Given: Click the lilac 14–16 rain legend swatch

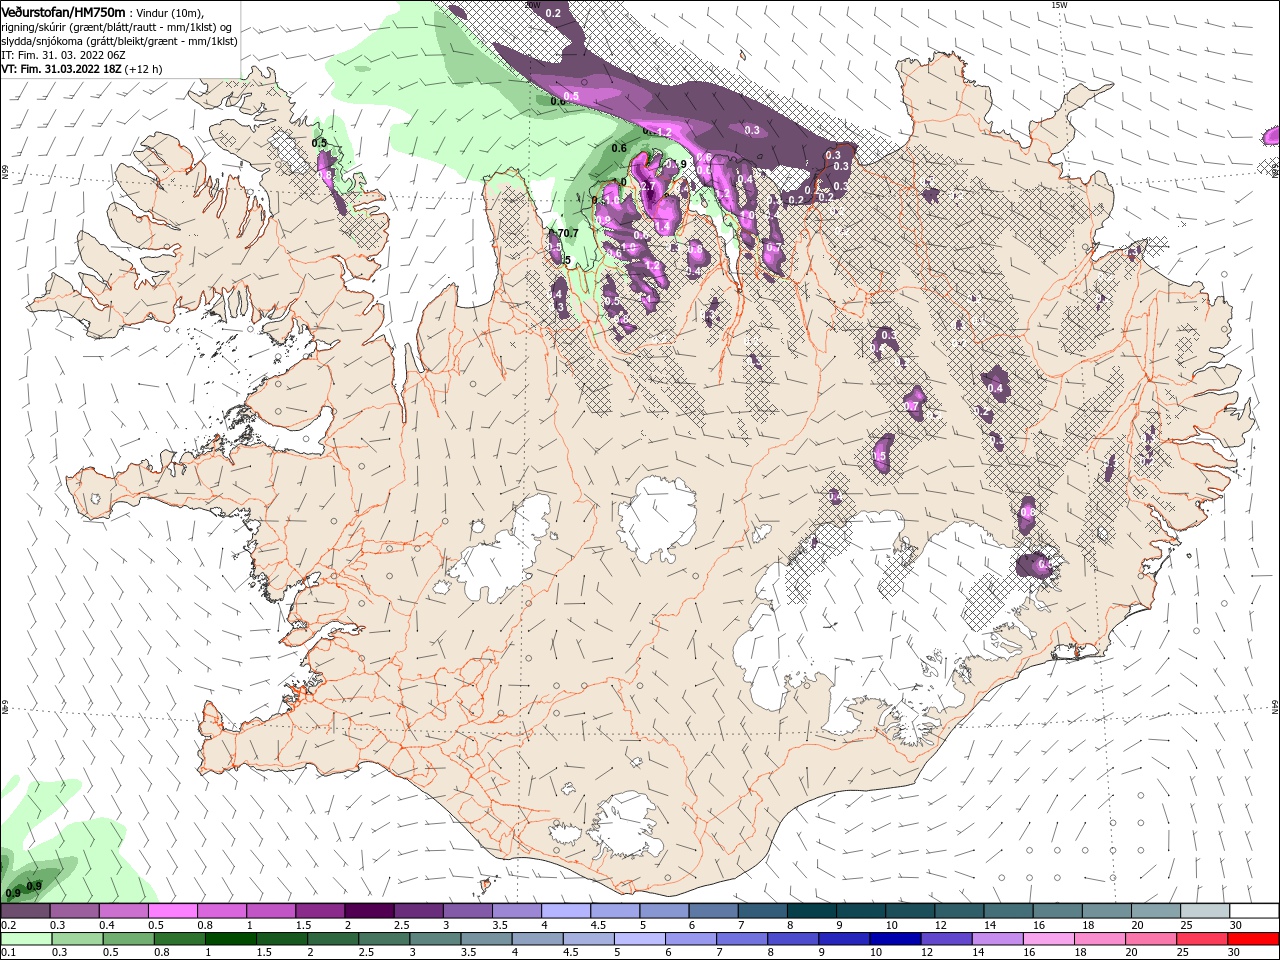Looking at the screenshot, I should pyautogui.click(x=997, y=939).
